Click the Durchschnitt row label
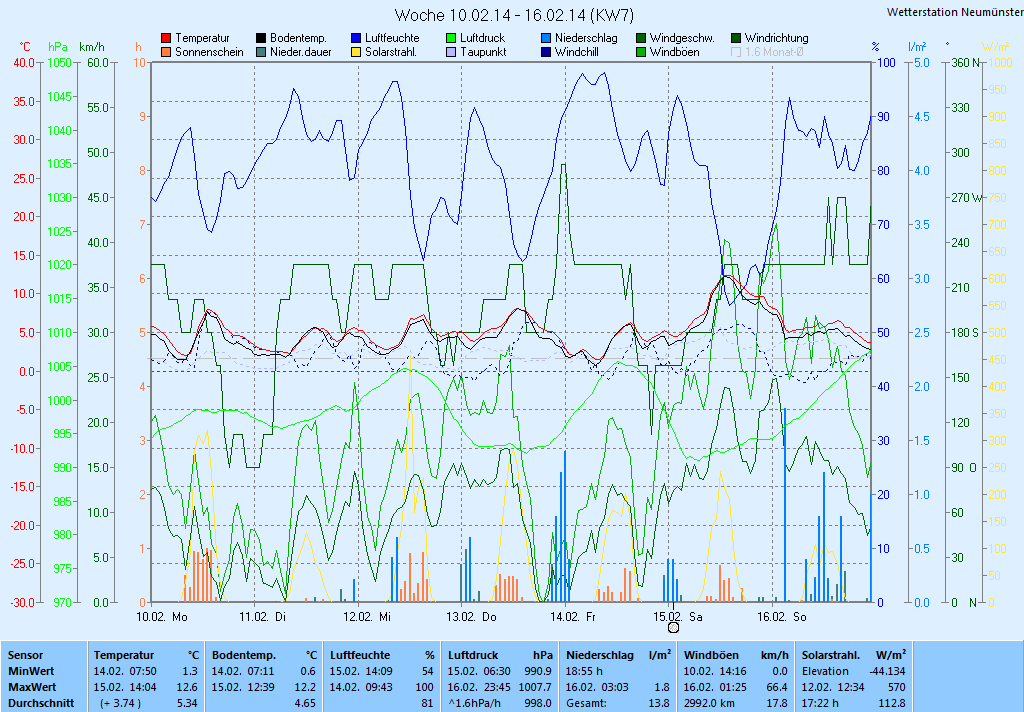Image resolution: width=1024 pixels, height=712 pixels. (x=41, y=704)
